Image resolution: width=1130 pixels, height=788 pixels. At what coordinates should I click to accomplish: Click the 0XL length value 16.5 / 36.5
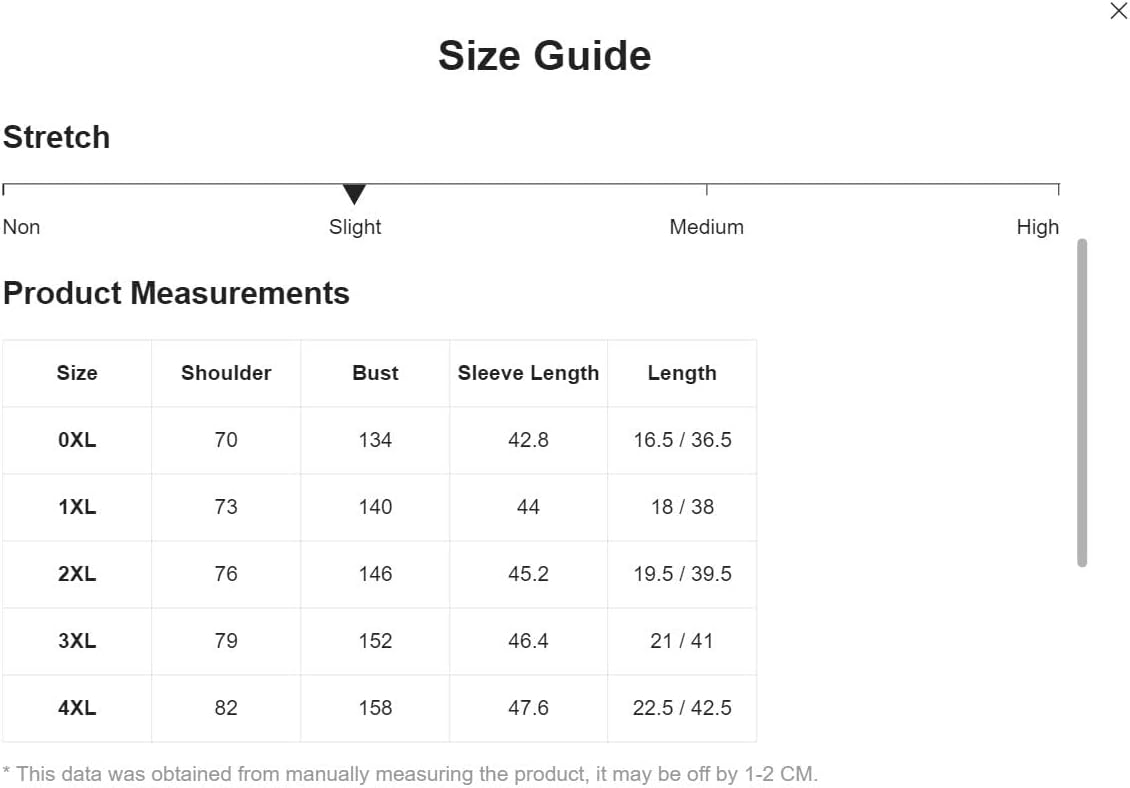point(682,440)
